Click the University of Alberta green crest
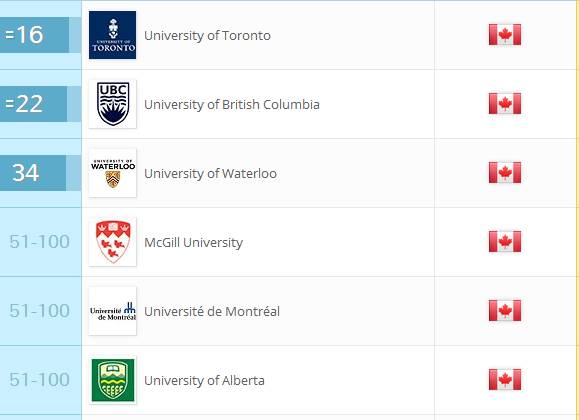Screen dimensions: 579x420 pos(113,380)
